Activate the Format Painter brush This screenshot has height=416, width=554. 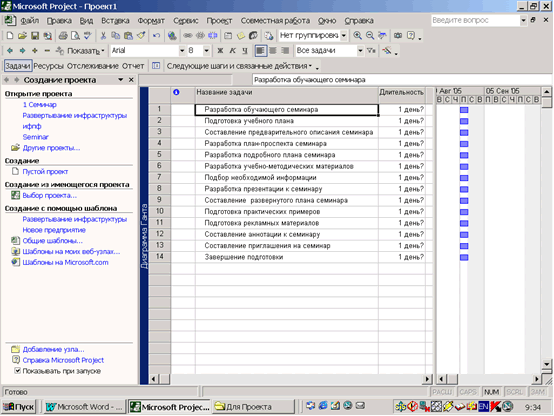pos(141,35)
